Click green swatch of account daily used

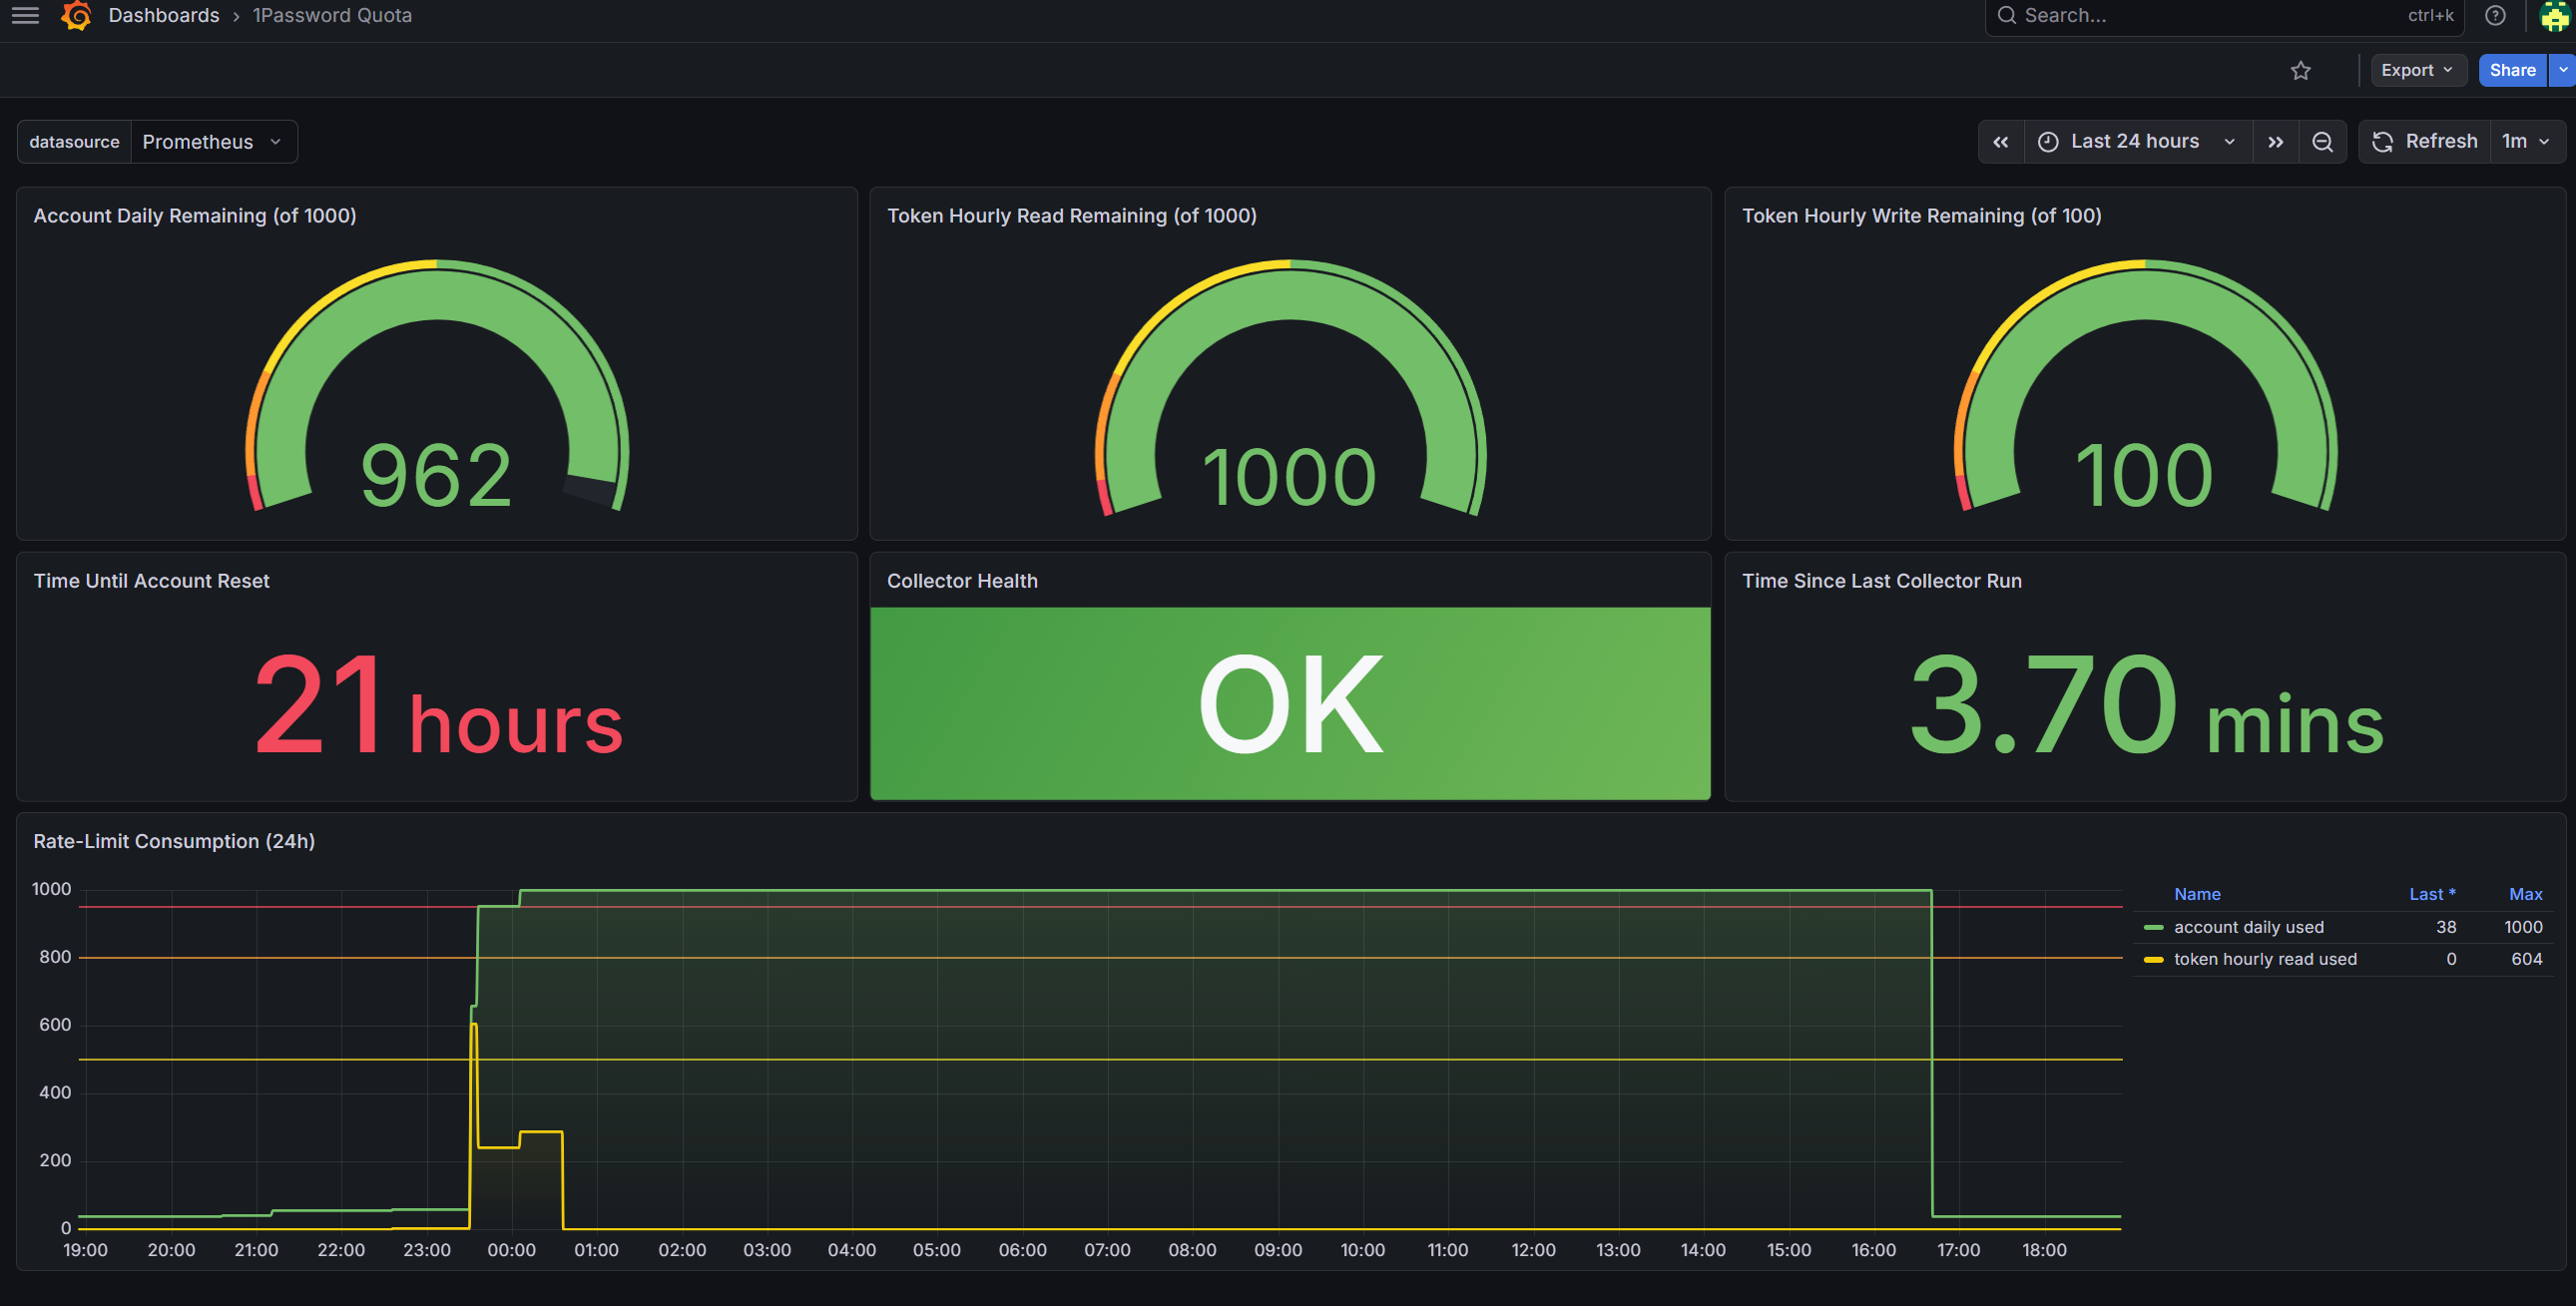pos(2153,928)
